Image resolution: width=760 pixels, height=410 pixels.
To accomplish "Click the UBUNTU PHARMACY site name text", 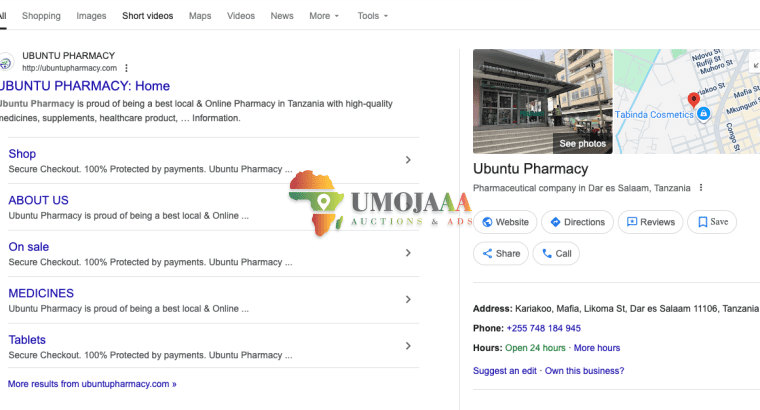I will tap(68, 56).
